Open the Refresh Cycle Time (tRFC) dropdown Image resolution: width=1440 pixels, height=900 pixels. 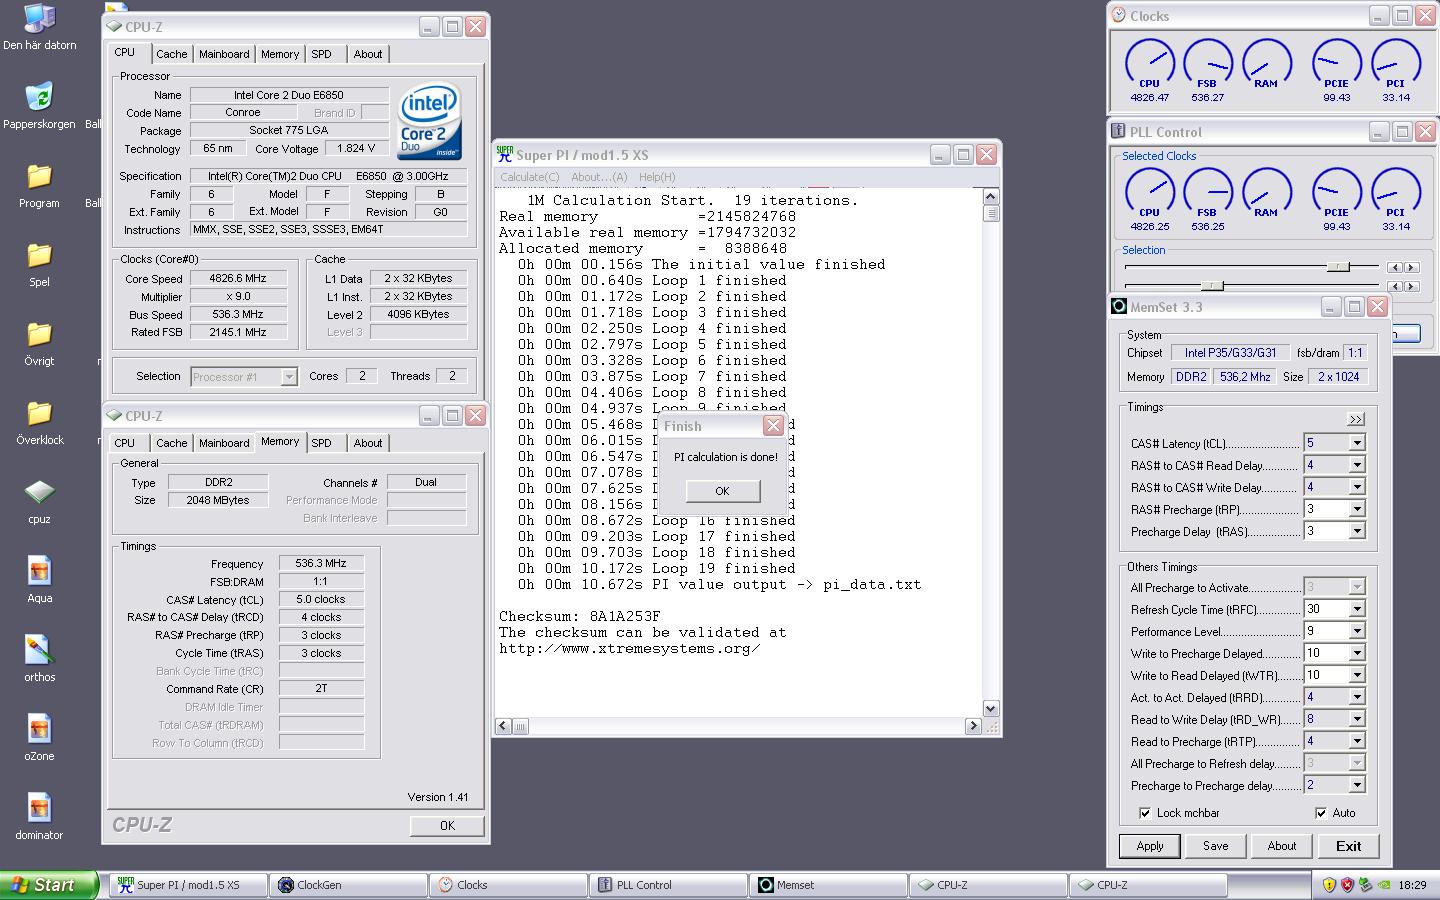click(x=1357, y=609)
